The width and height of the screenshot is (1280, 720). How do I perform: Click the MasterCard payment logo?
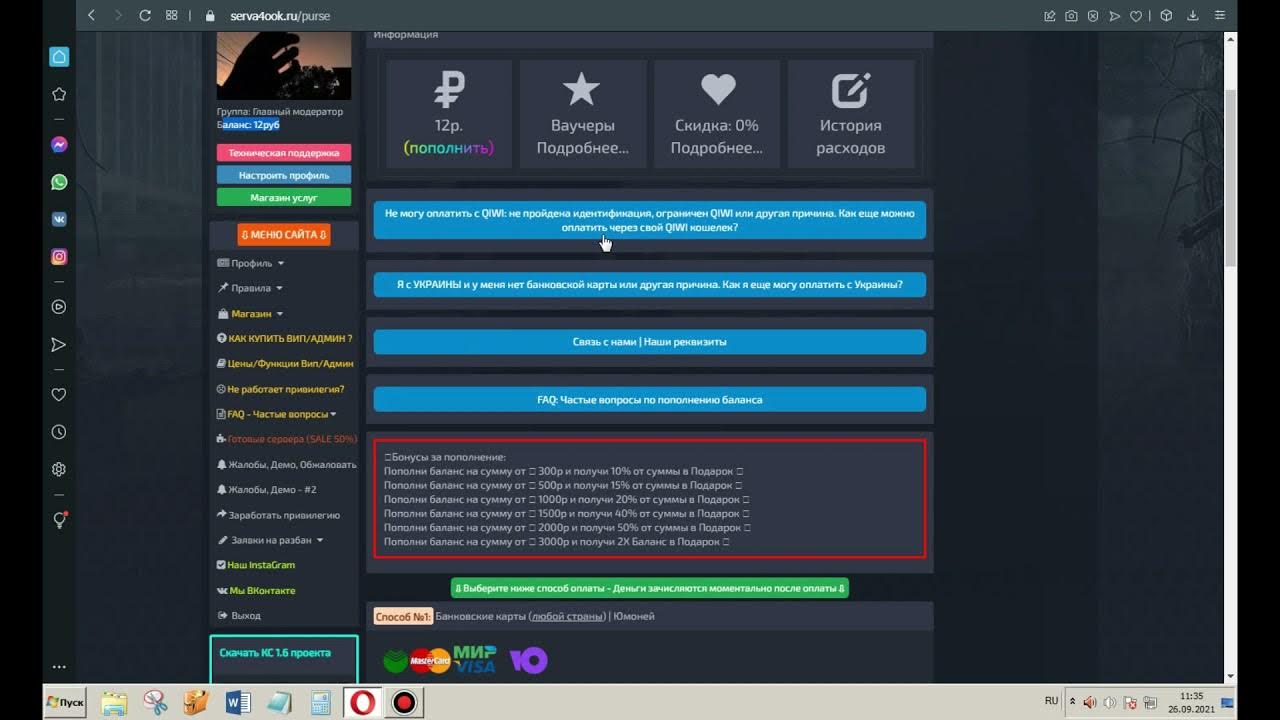point(430,661)
